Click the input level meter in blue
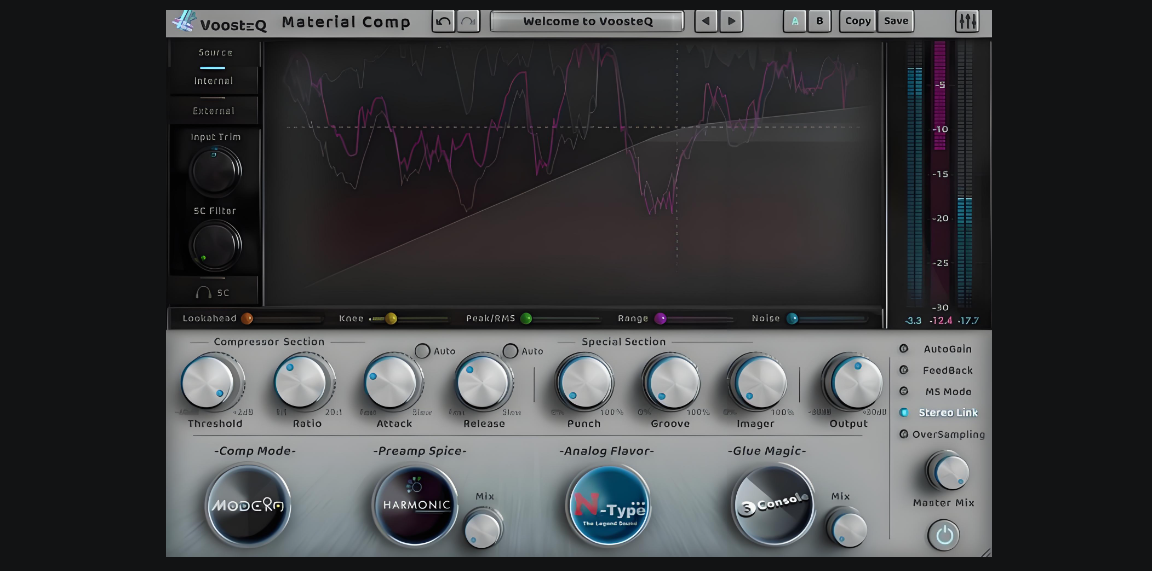The image size is (1152, 571). click(x=914, y=175)
